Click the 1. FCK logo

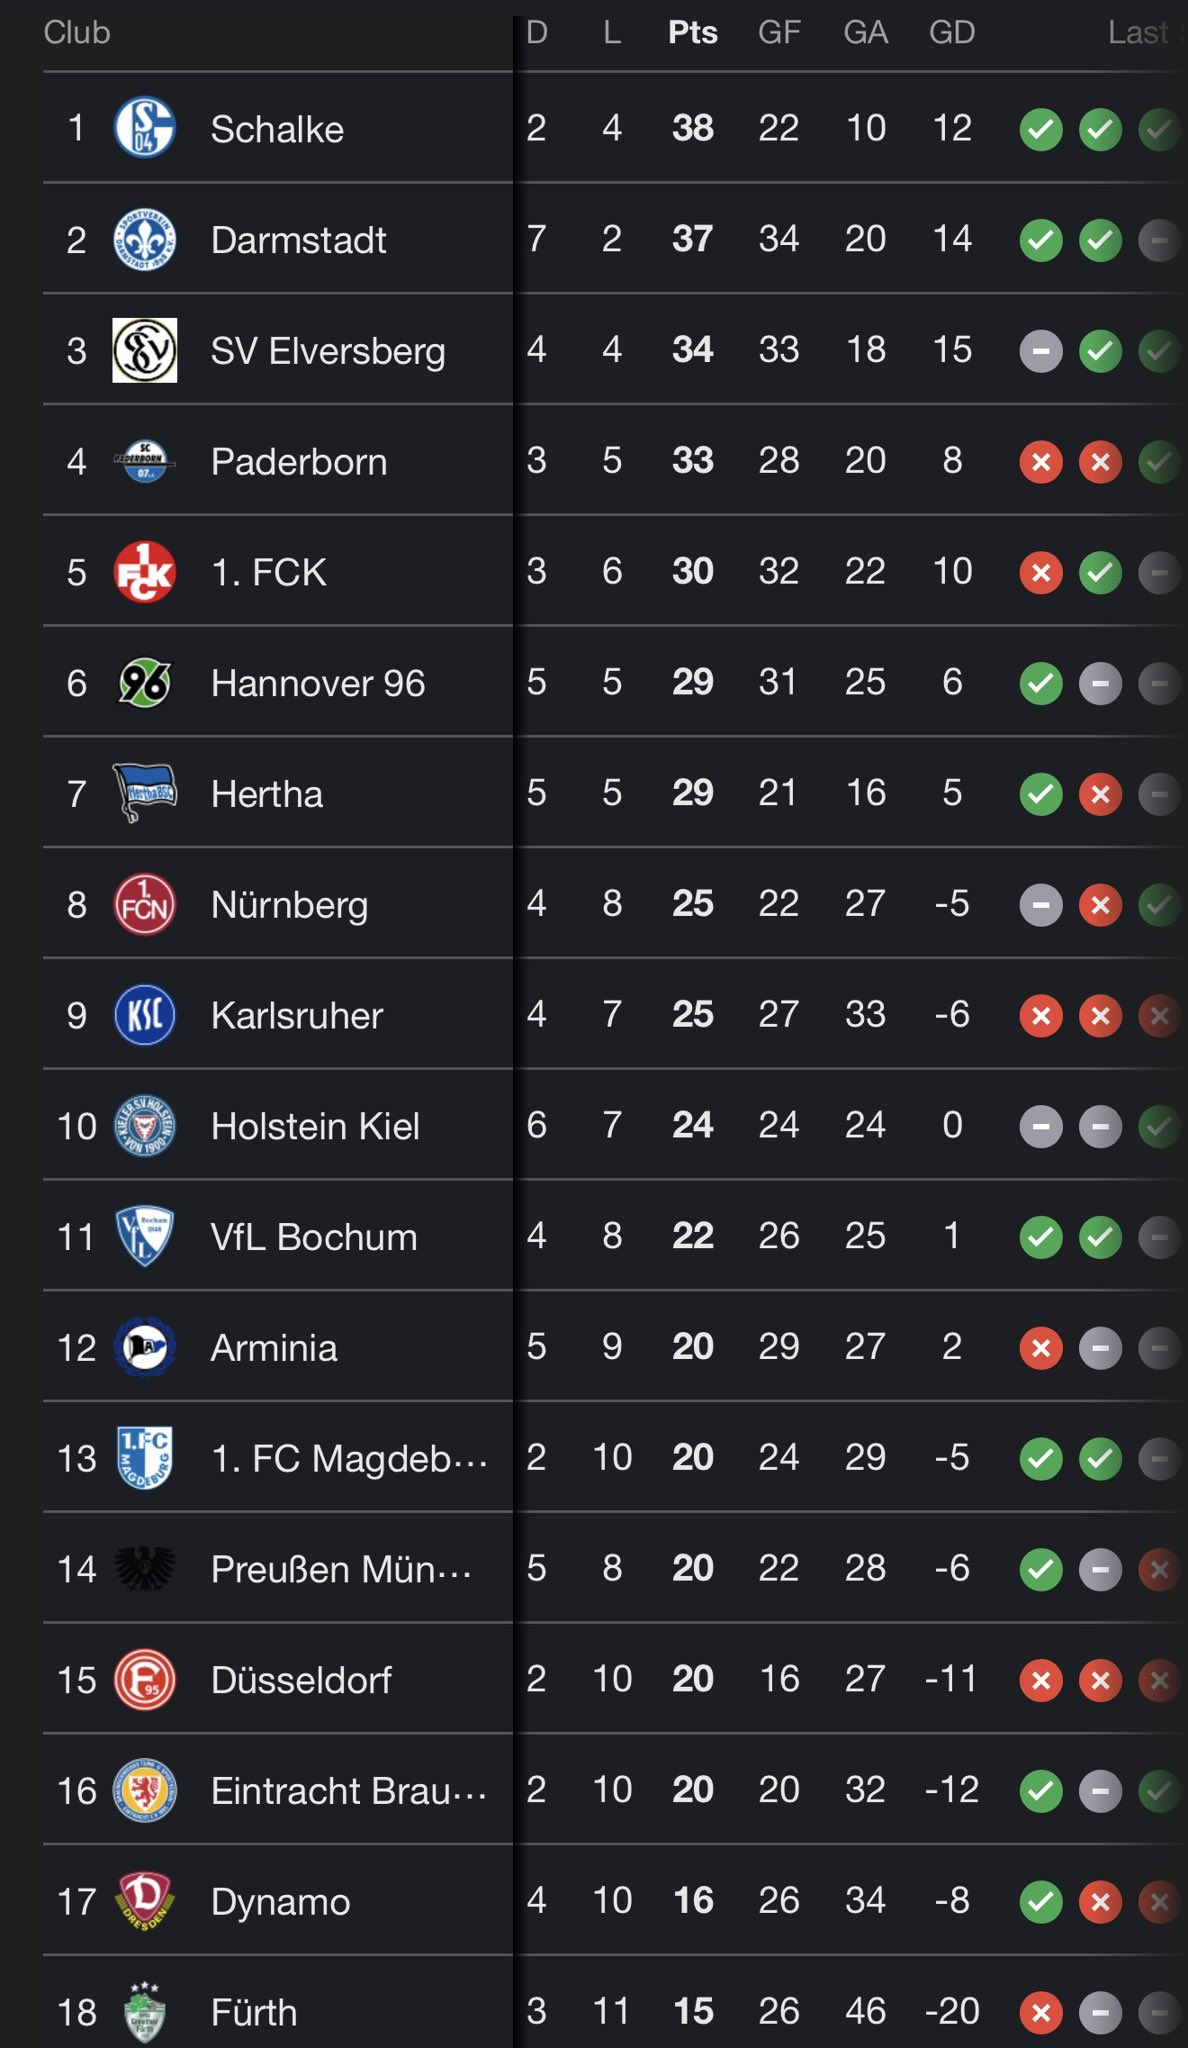pos(145,572)
